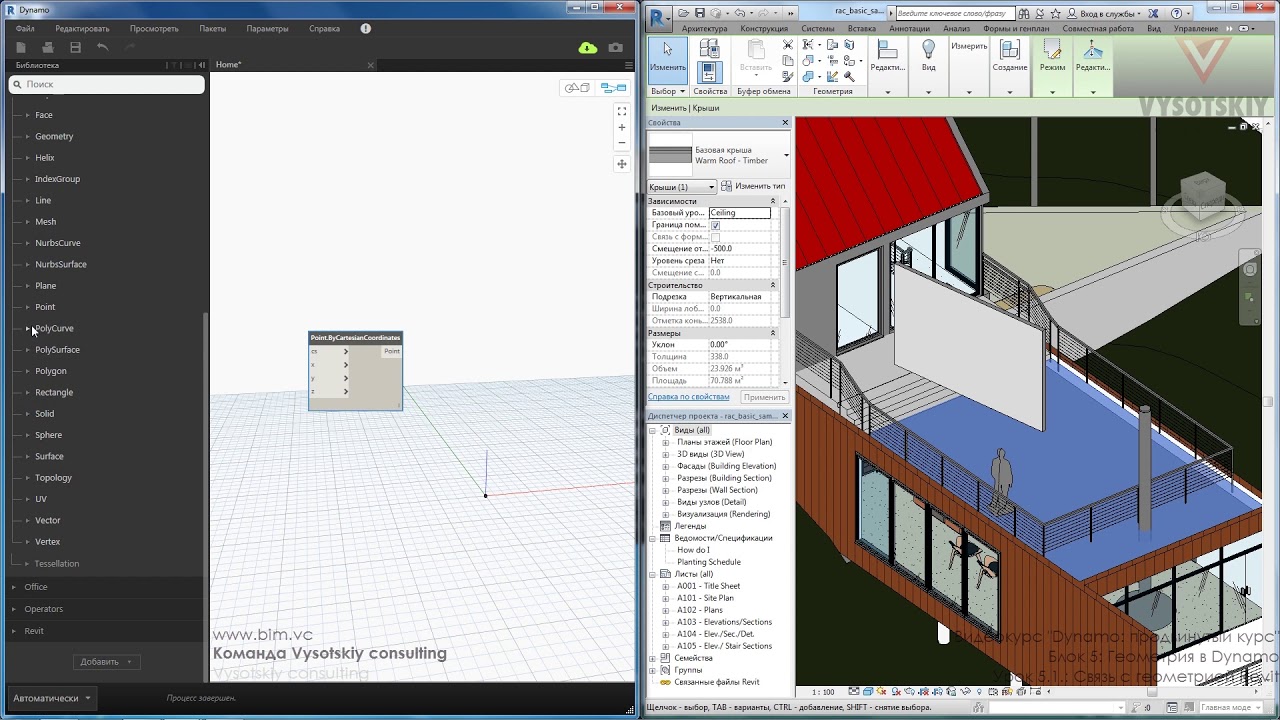Click the camera screenshot icon in Dynamo

[615, 48]
